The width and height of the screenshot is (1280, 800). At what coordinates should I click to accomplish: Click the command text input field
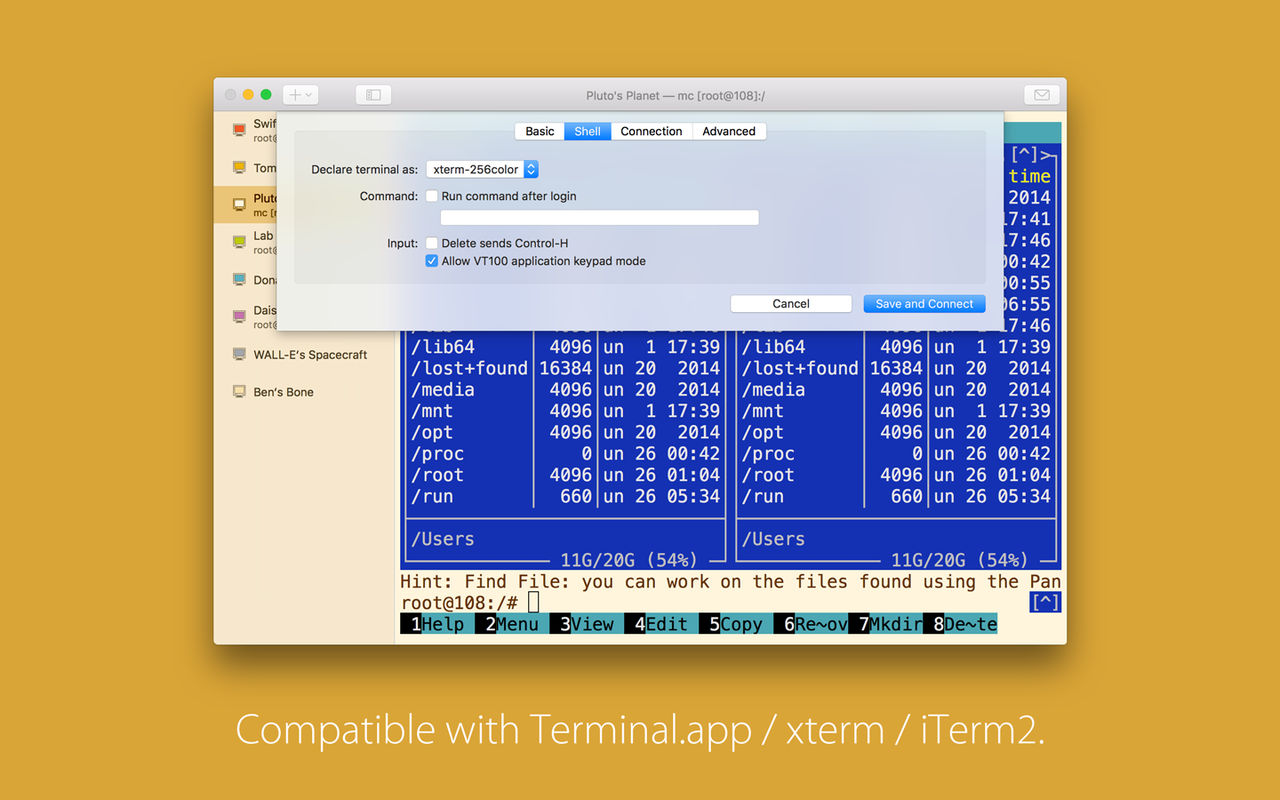coord(600,218)
